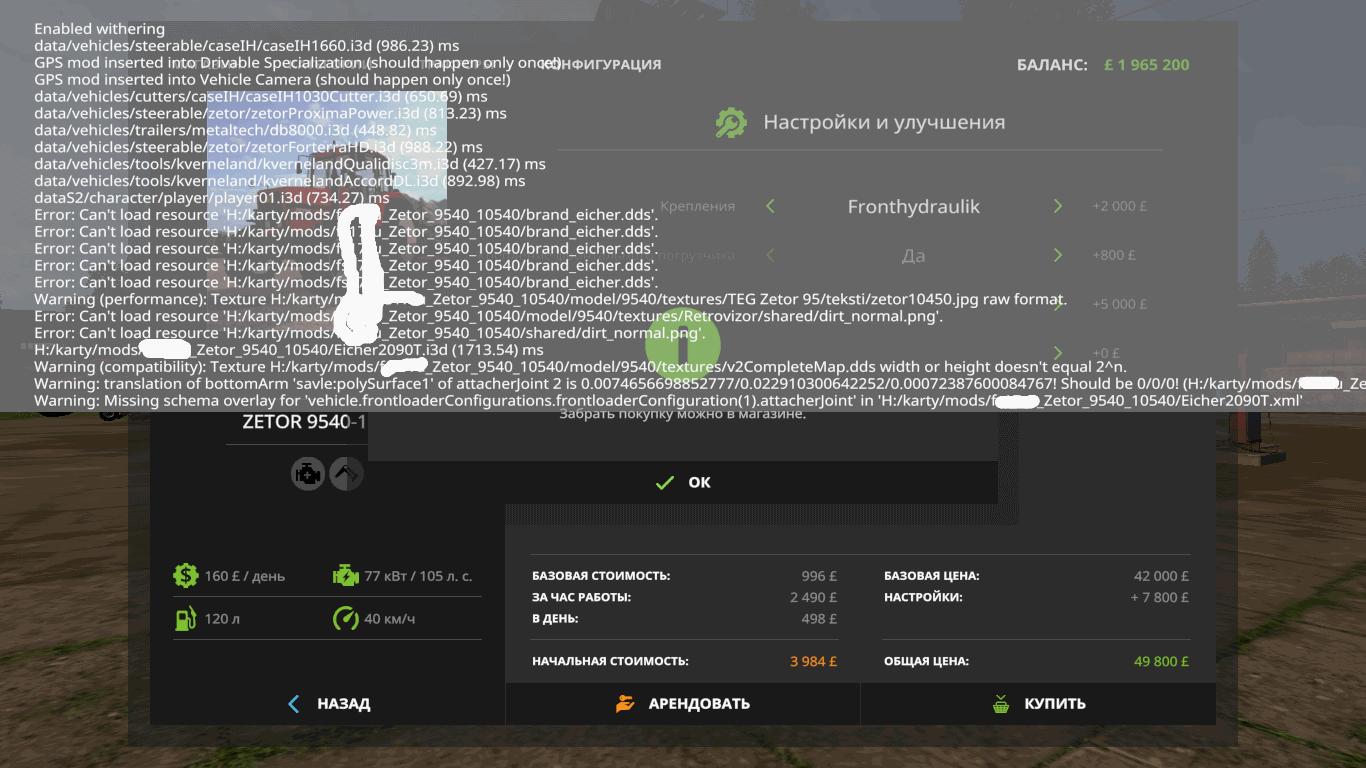Select previous Крепления attachment option
Screen dimensions: 1366x768
[770, 206]
